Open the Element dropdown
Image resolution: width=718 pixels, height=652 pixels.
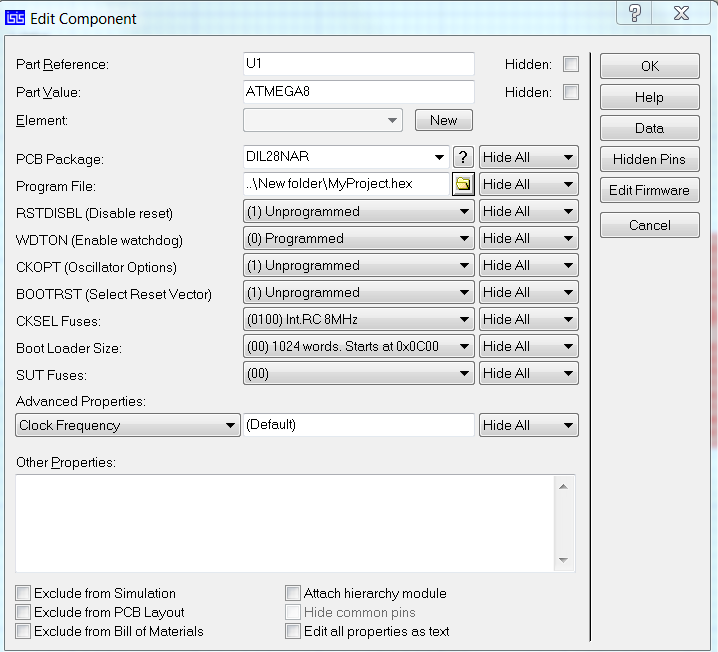[323, 120]
